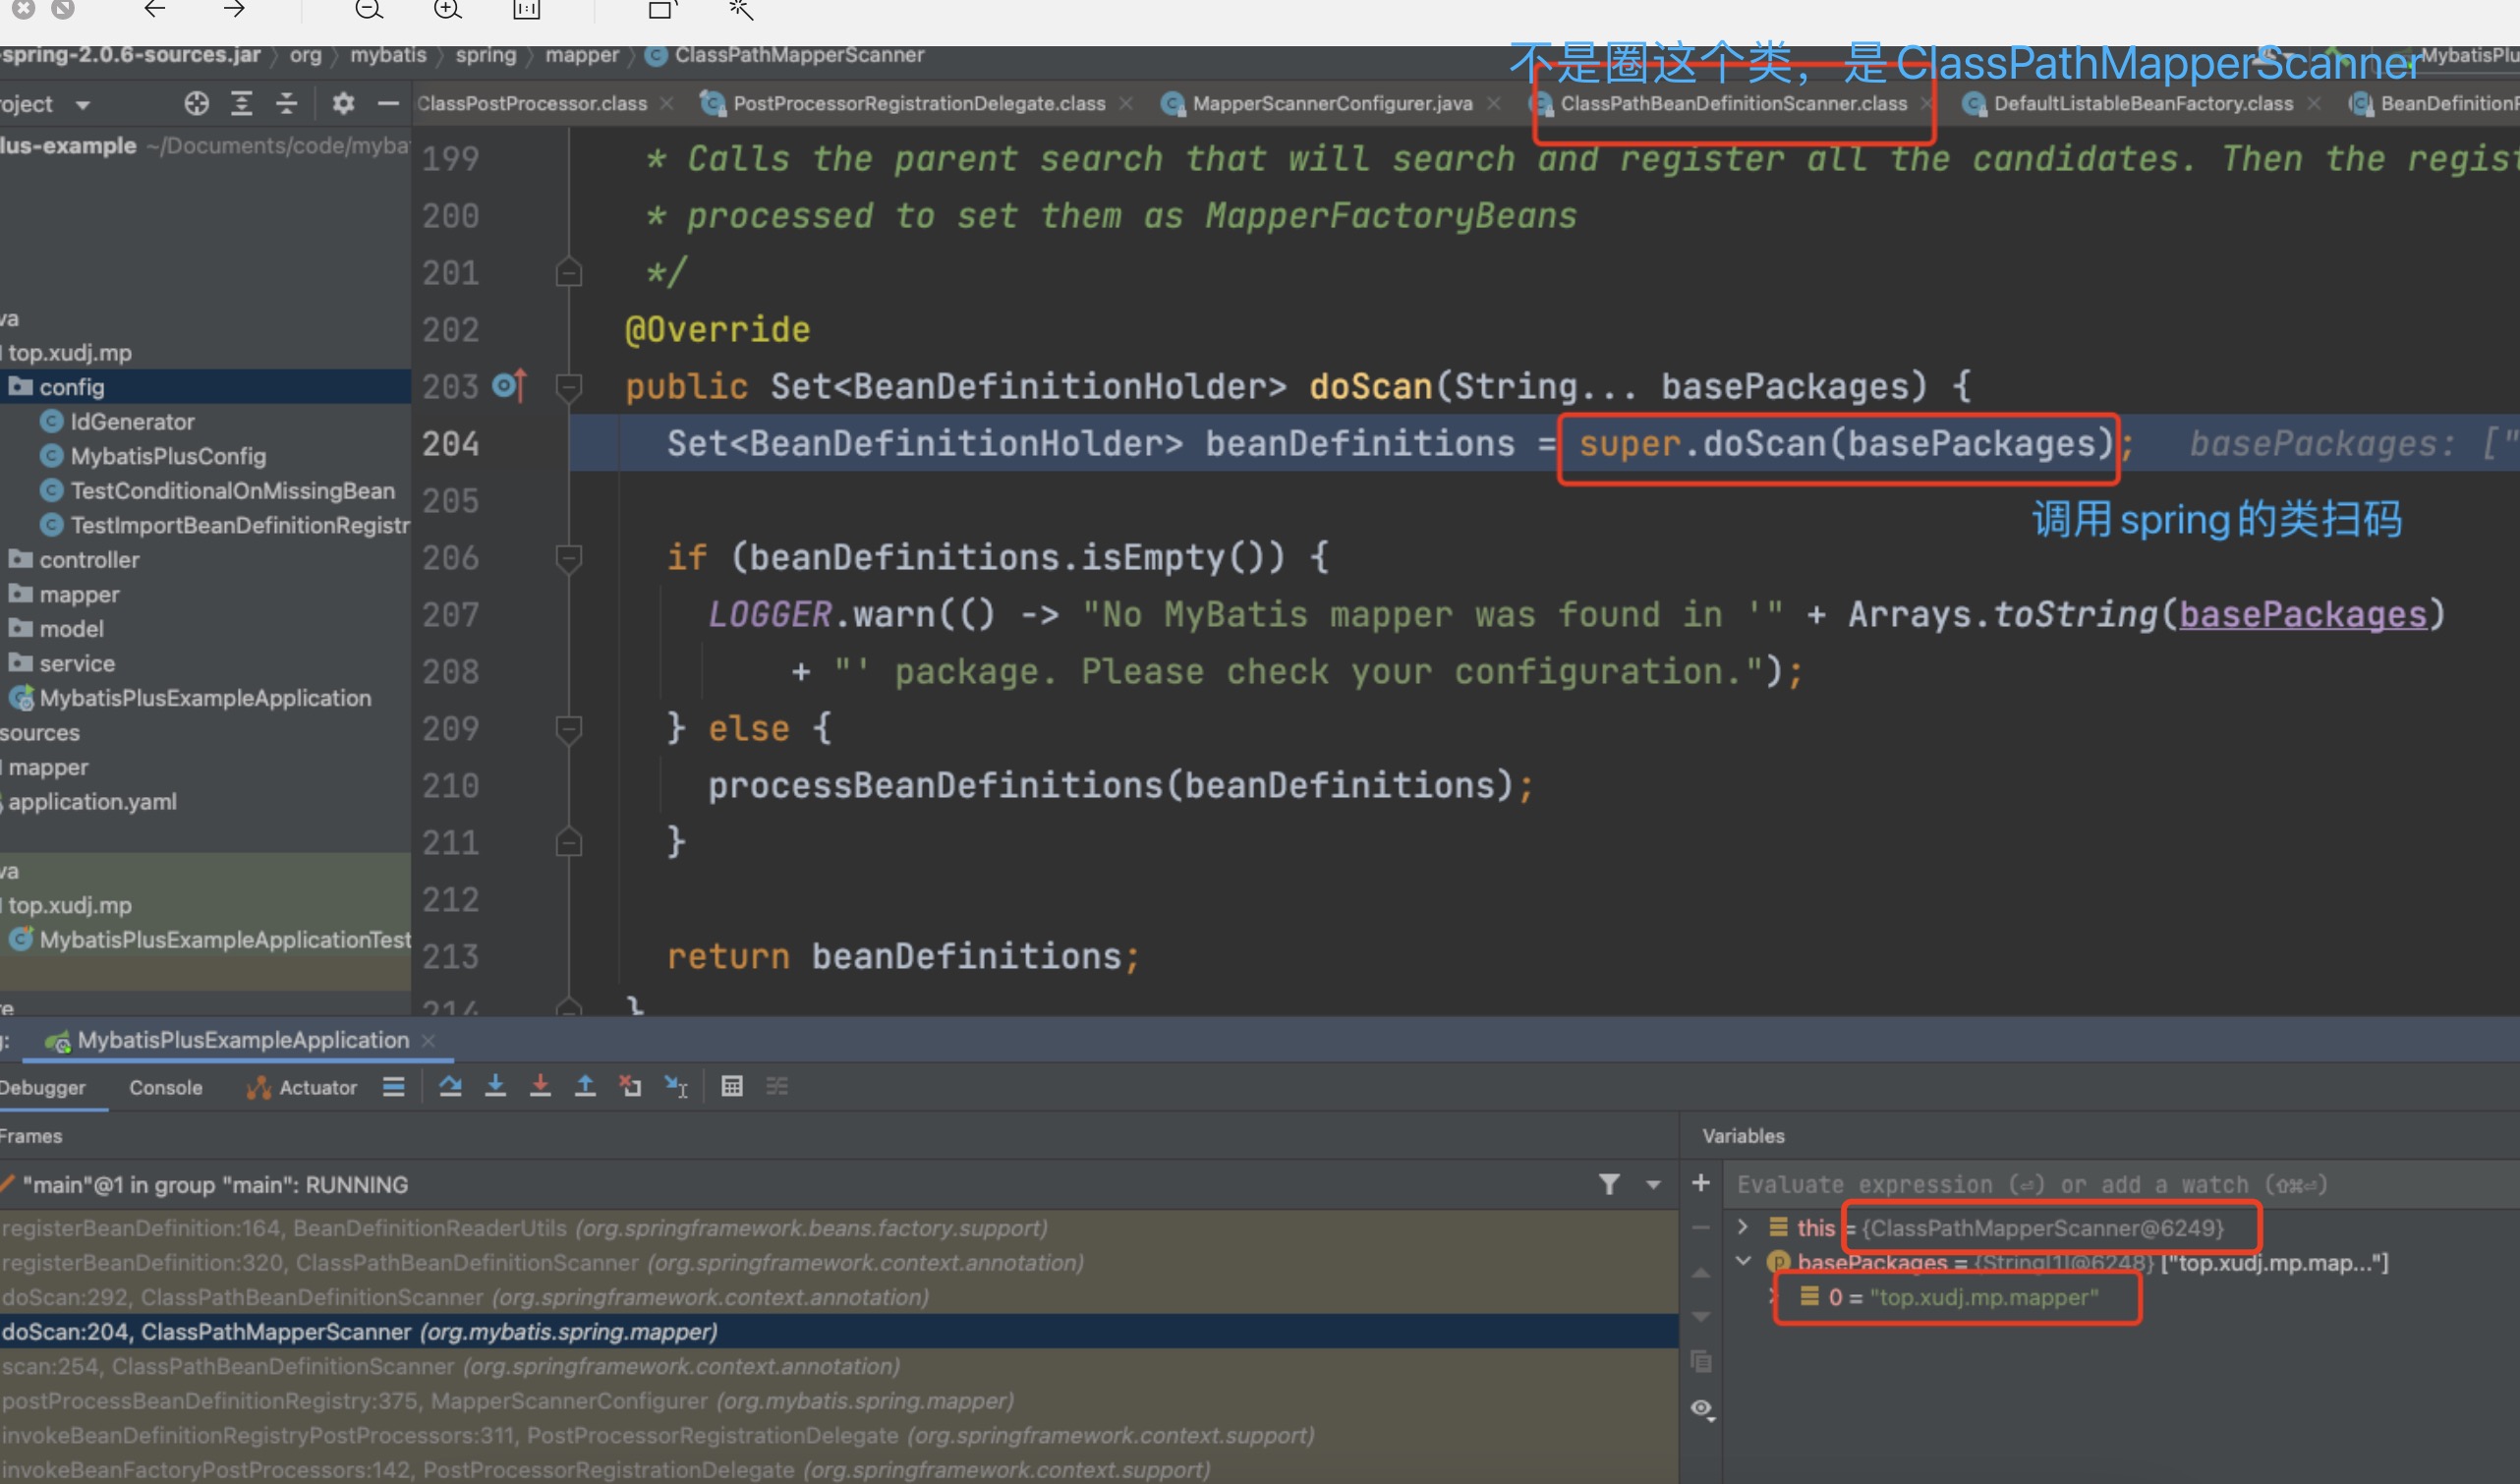Select the doScan:292 ClassPathBeanDefinitionScanner frame
The image size is (2520, 1484).
838,1297
